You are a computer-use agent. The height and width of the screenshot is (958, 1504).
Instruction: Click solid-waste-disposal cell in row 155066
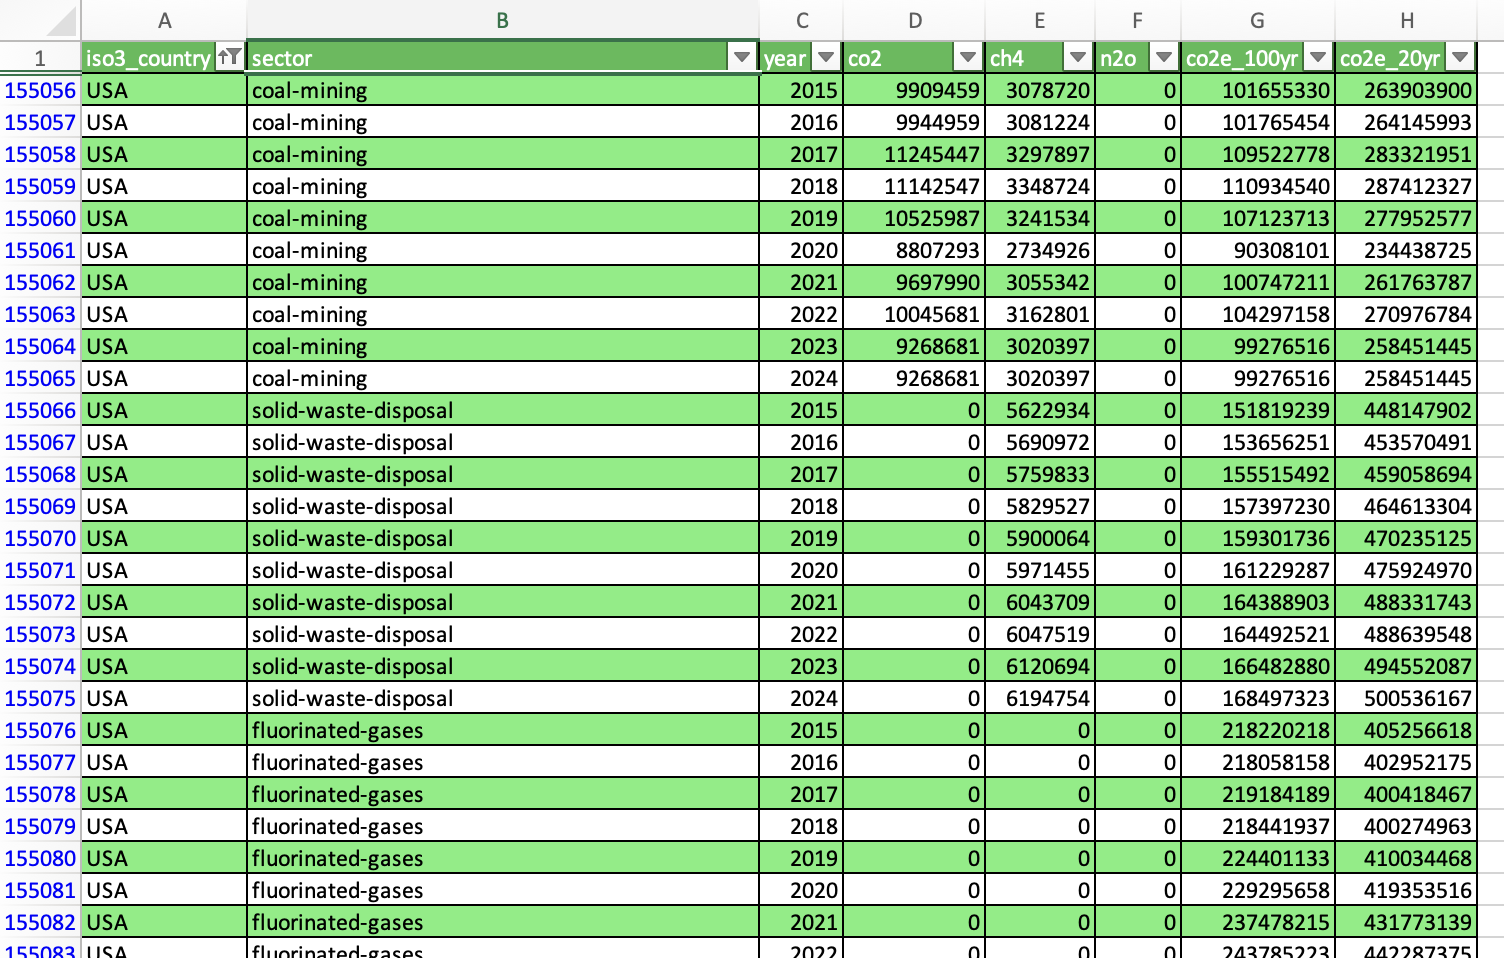[503, 410]
